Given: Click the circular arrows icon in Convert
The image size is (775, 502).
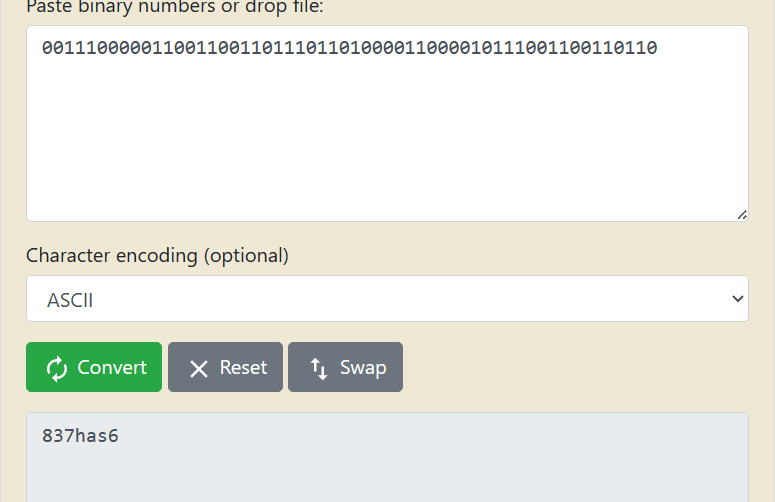Looking at the screenshot, I should click(57, 369).
